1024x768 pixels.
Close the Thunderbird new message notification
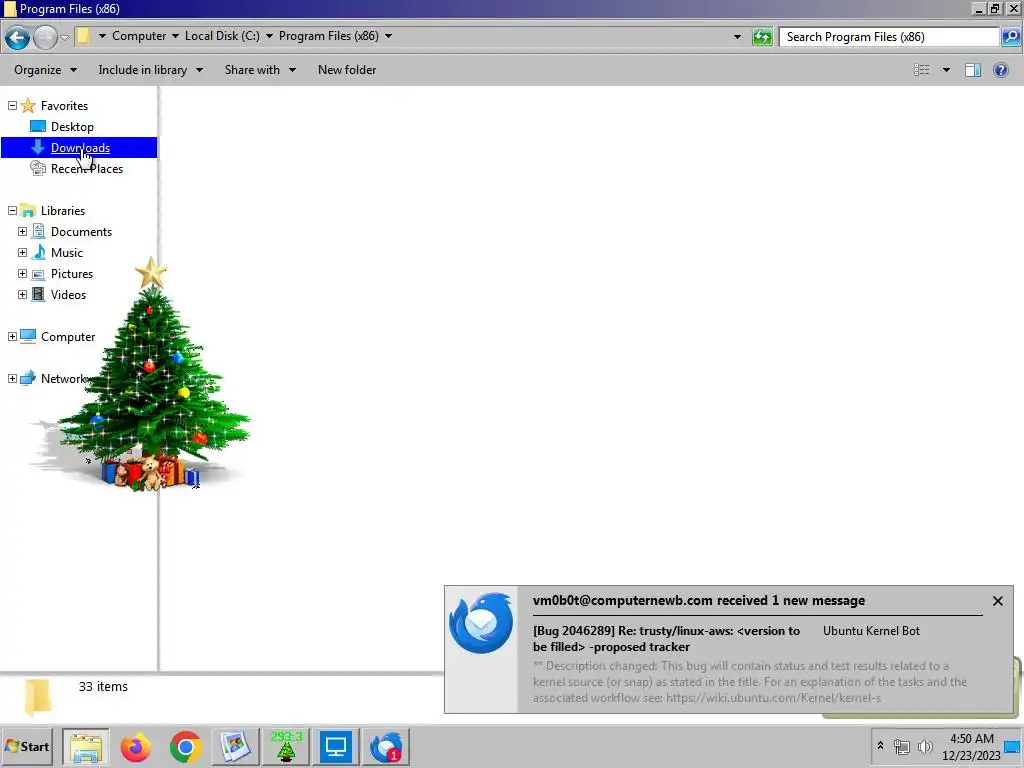tap(997, 601)
